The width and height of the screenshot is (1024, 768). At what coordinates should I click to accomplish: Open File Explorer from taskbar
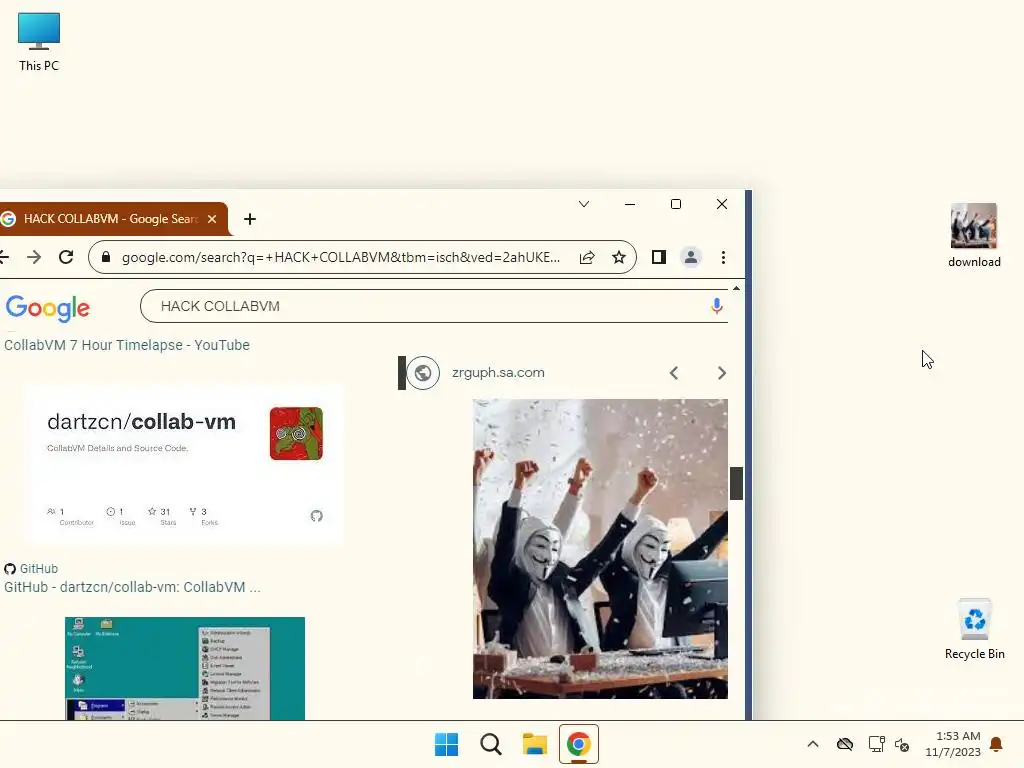click(x=534, y=744)
